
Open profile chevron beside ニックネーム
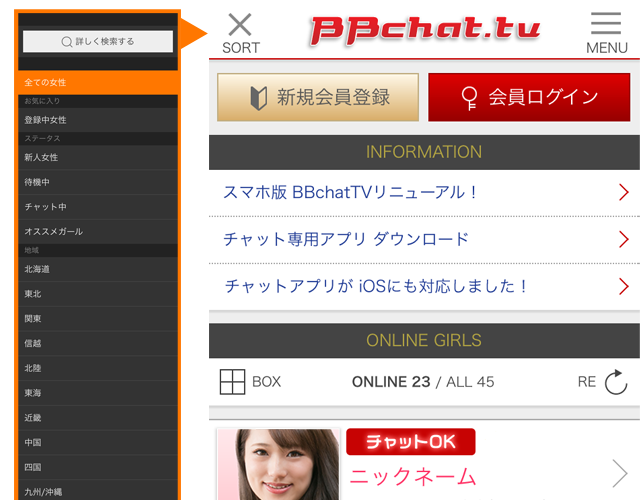(620, 473)
